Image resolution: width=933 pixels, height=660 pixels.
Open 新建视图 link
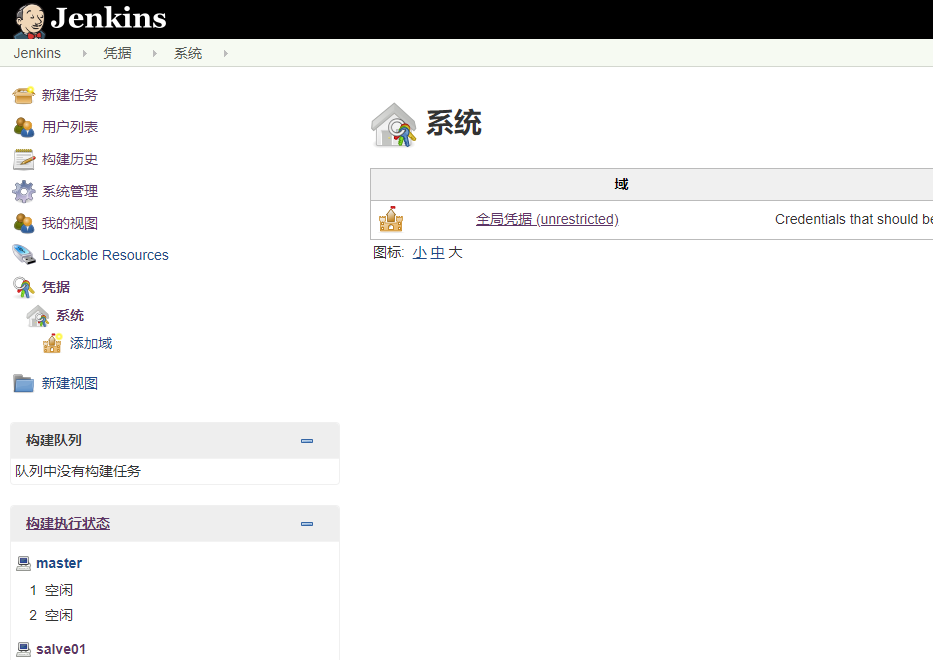click(x=70, y=383)
